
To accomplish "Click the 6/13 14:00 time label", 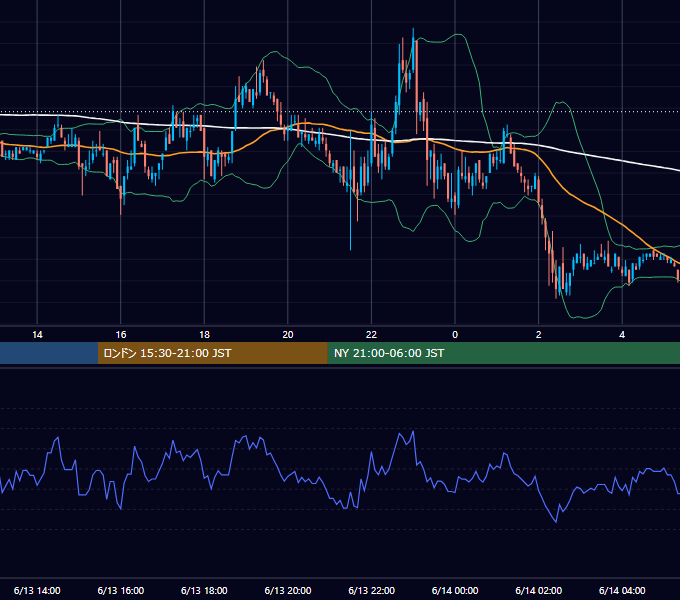I will [37, 590].
